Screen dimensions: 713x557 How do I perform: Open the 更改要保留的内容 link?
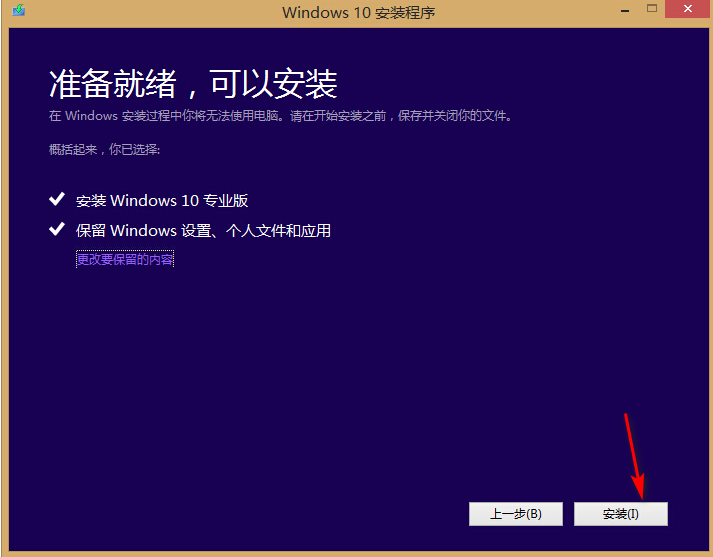(125, 259)
